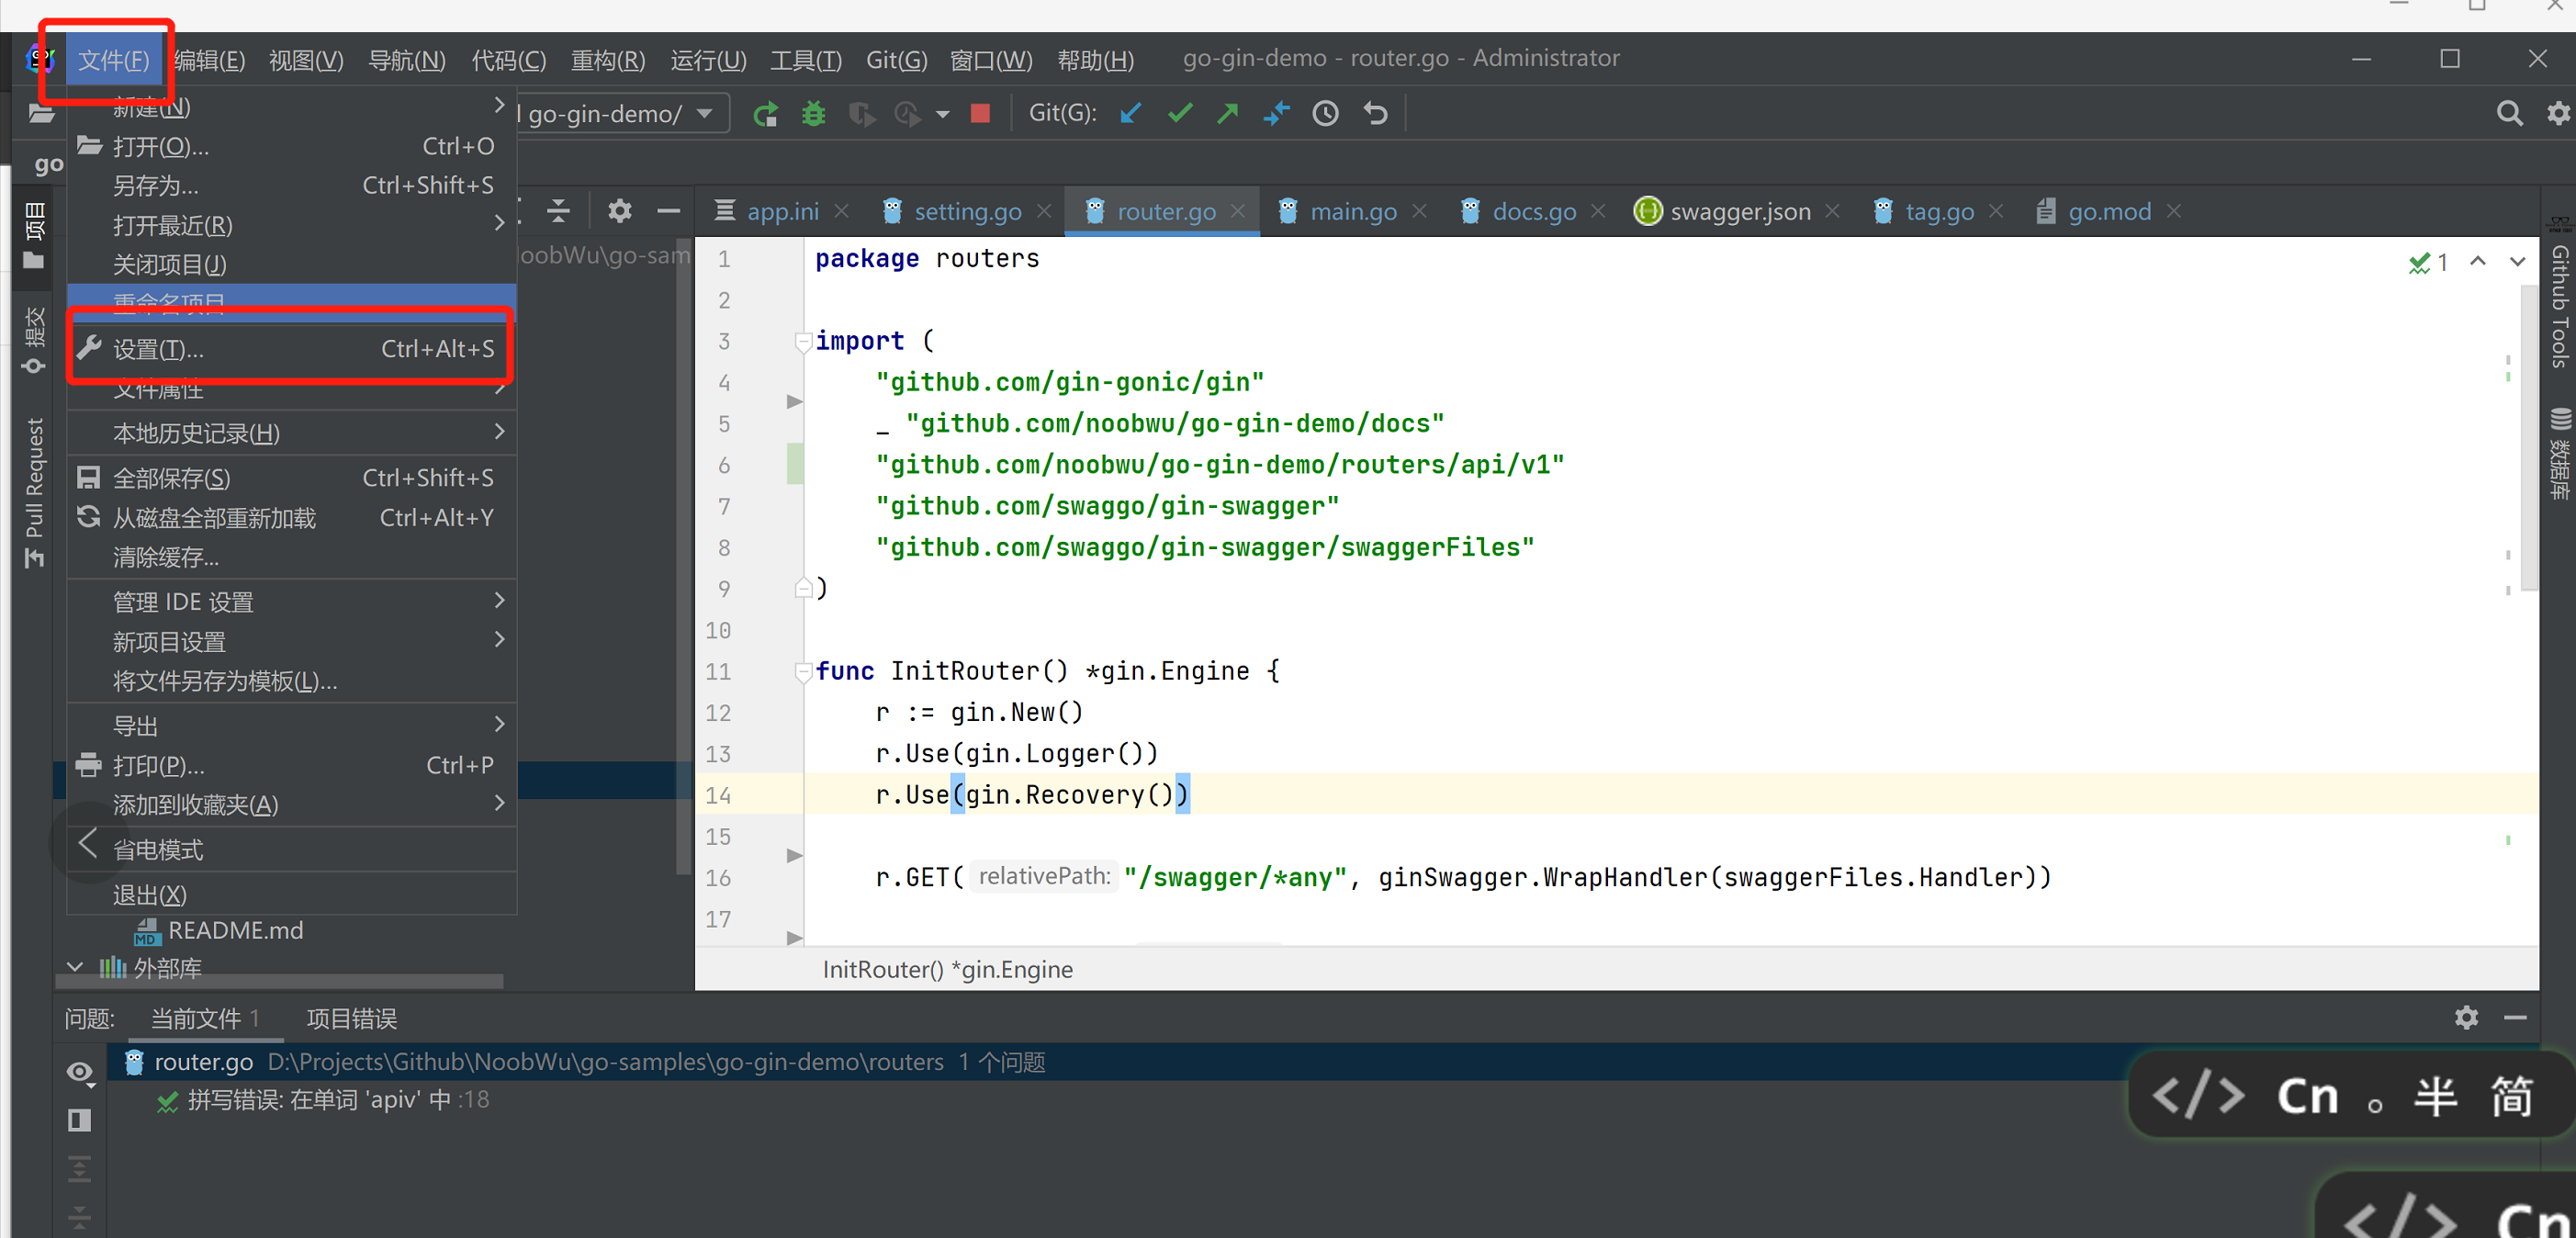Screen dimensions: 2576x1238
Task: Toggle 省电模式 in File menu
Action: [x=291, y=849]
